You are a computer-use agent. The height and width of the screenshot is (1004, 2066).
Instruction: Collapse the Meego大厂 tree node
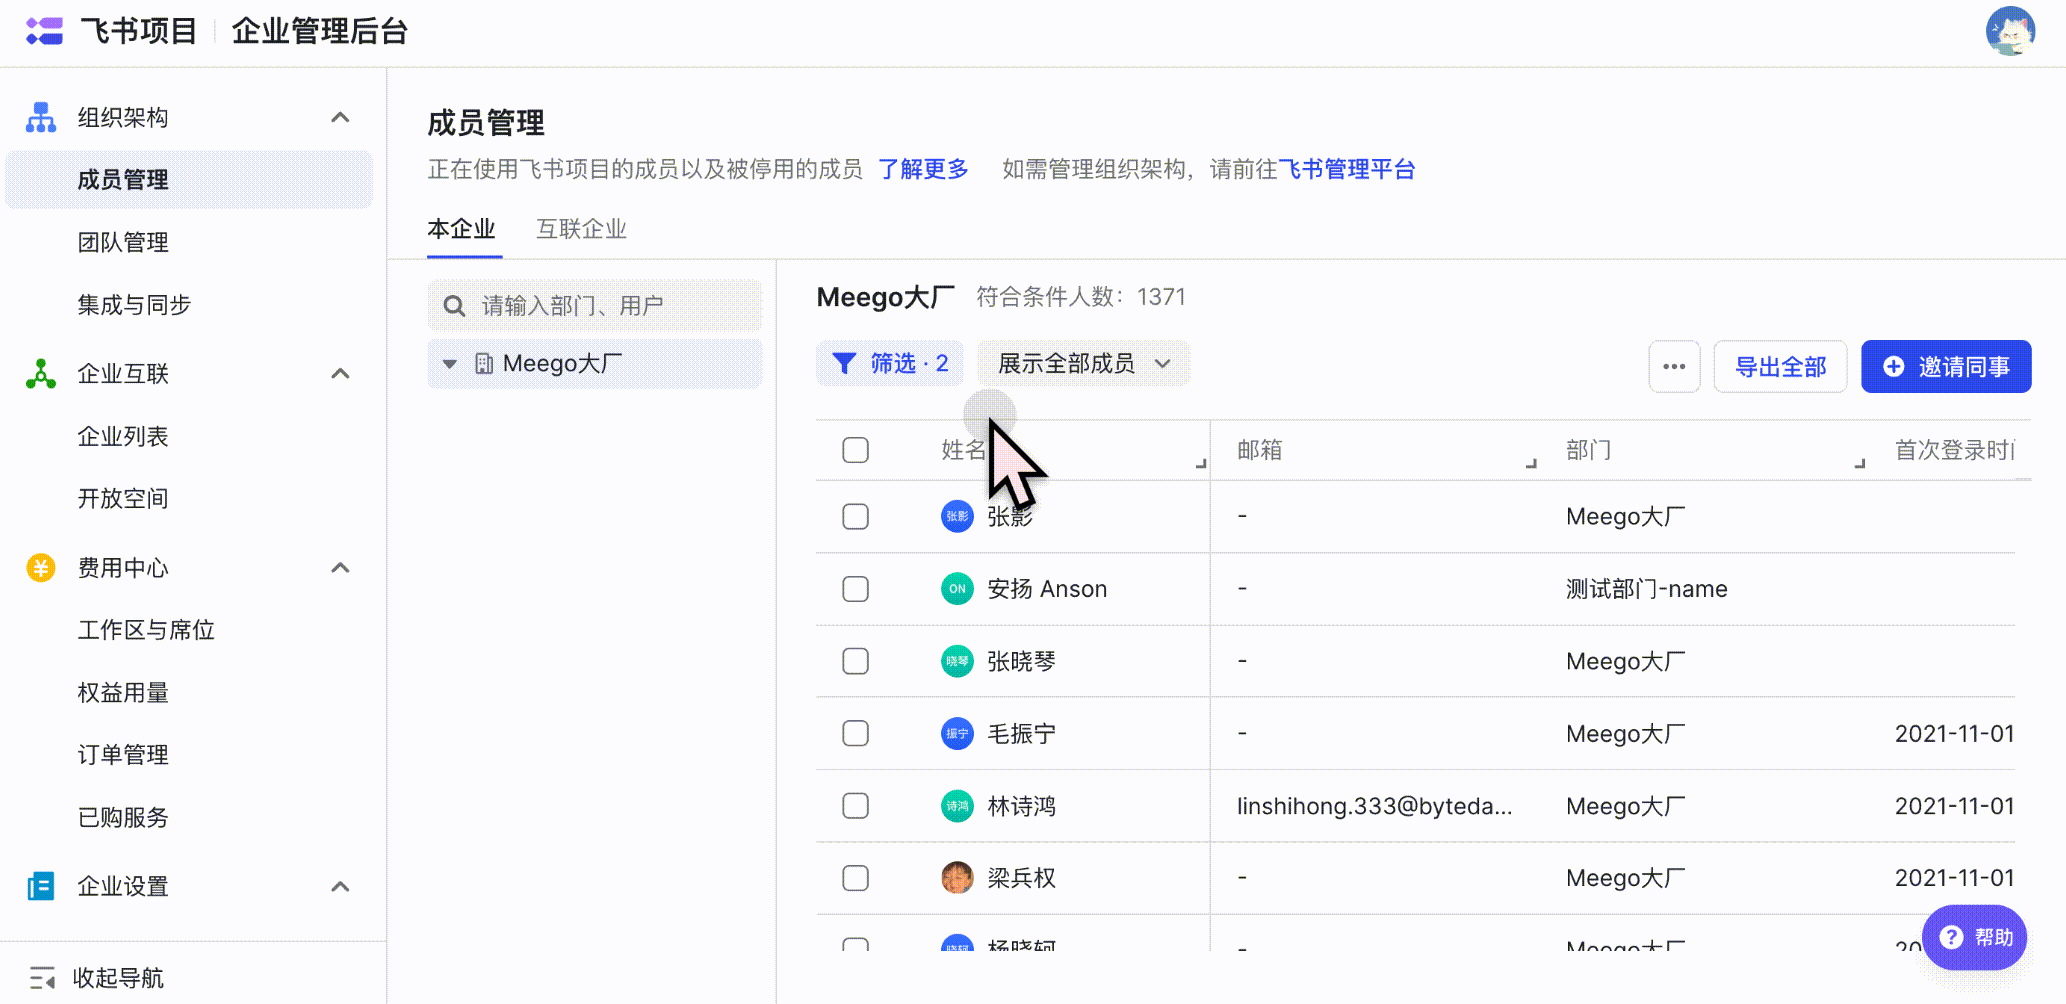tap(450, 364)
